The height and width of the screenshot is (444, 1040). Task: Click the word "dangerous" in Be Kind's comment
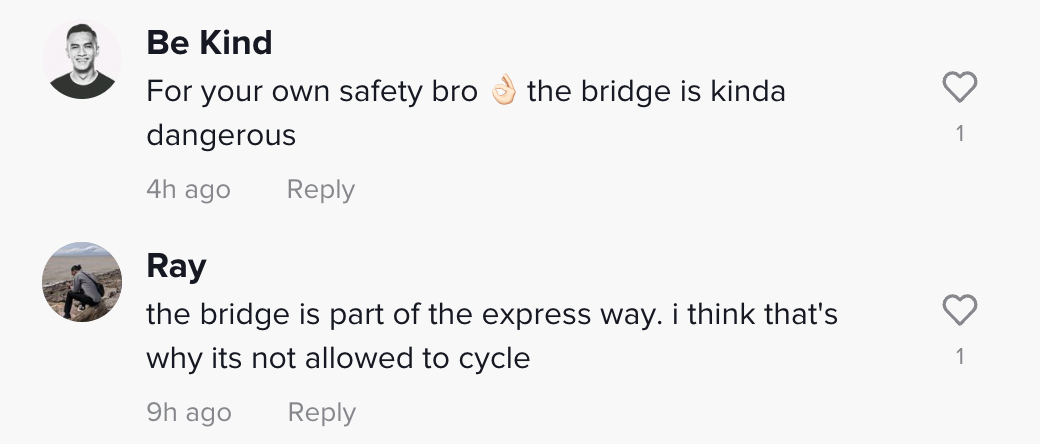click(x=221, y=134)
